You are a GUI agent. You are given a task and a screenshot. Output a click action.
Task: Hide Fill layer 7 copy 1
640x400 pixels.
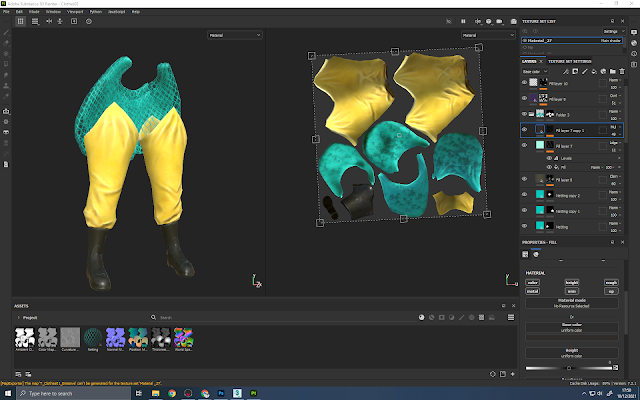524,129
